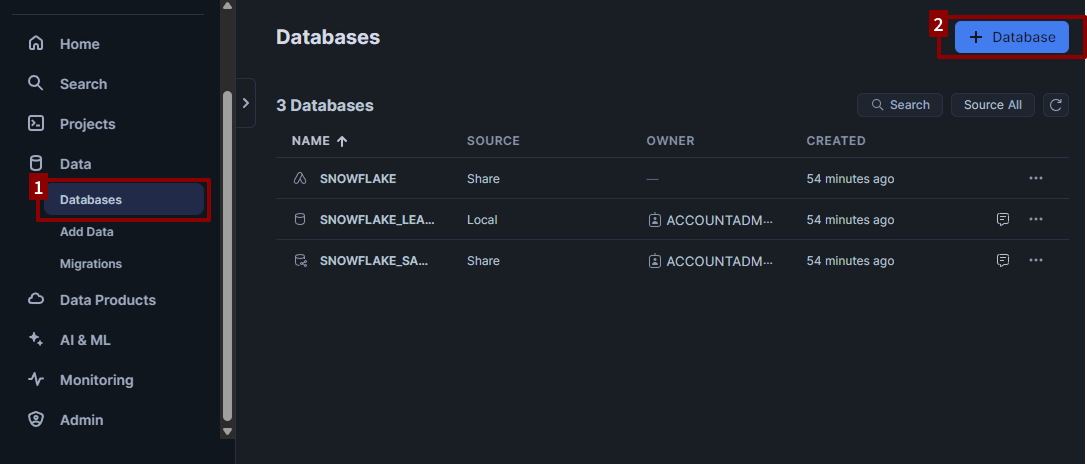Click the AI & ML sparkle icon

click(35, 340)
